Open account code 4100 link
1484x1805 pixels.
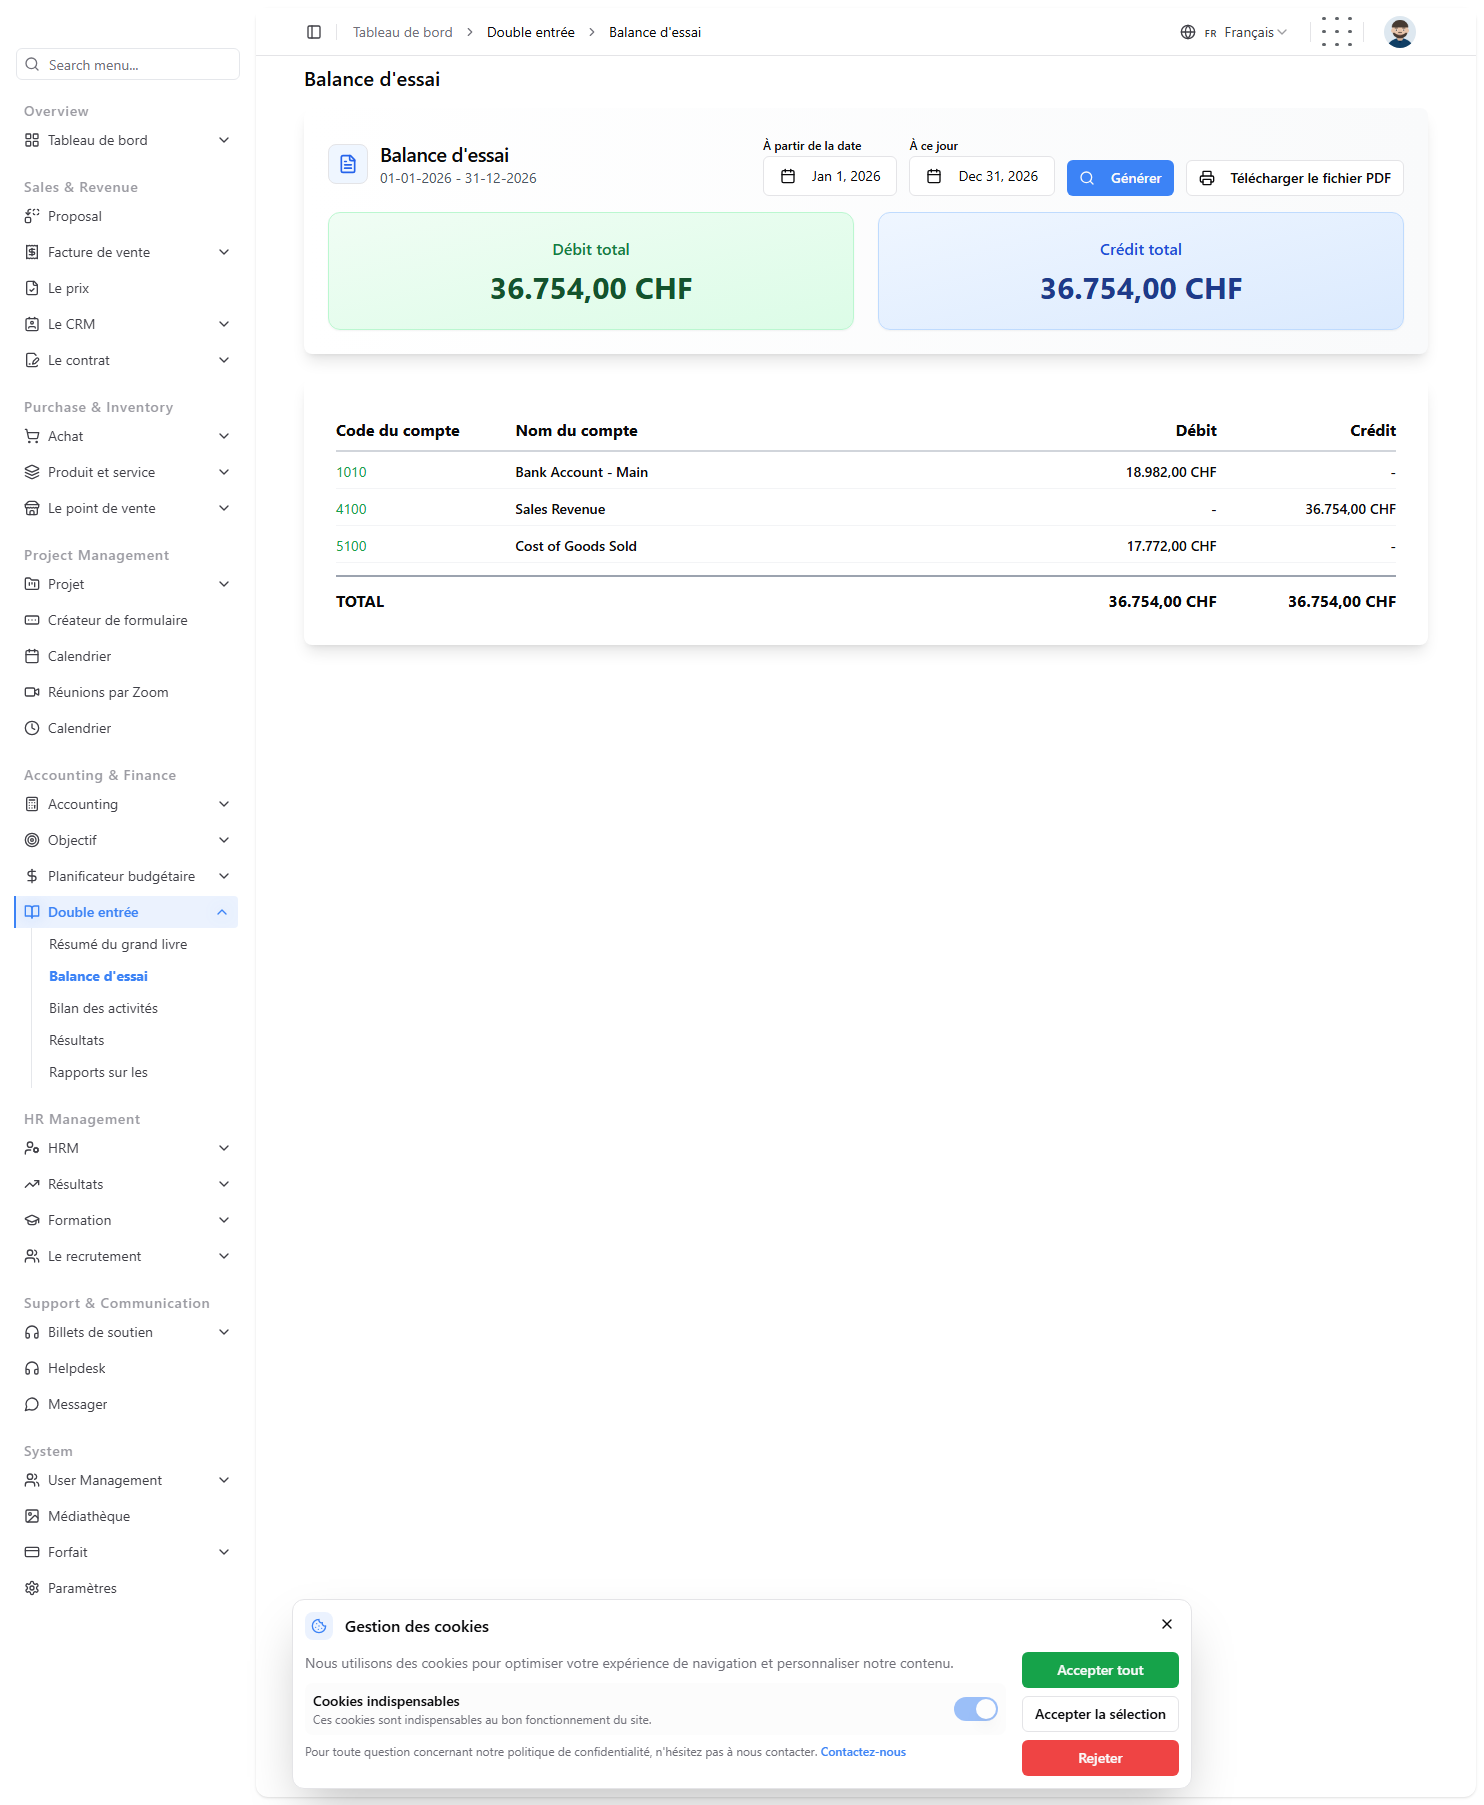coord(351,509)
